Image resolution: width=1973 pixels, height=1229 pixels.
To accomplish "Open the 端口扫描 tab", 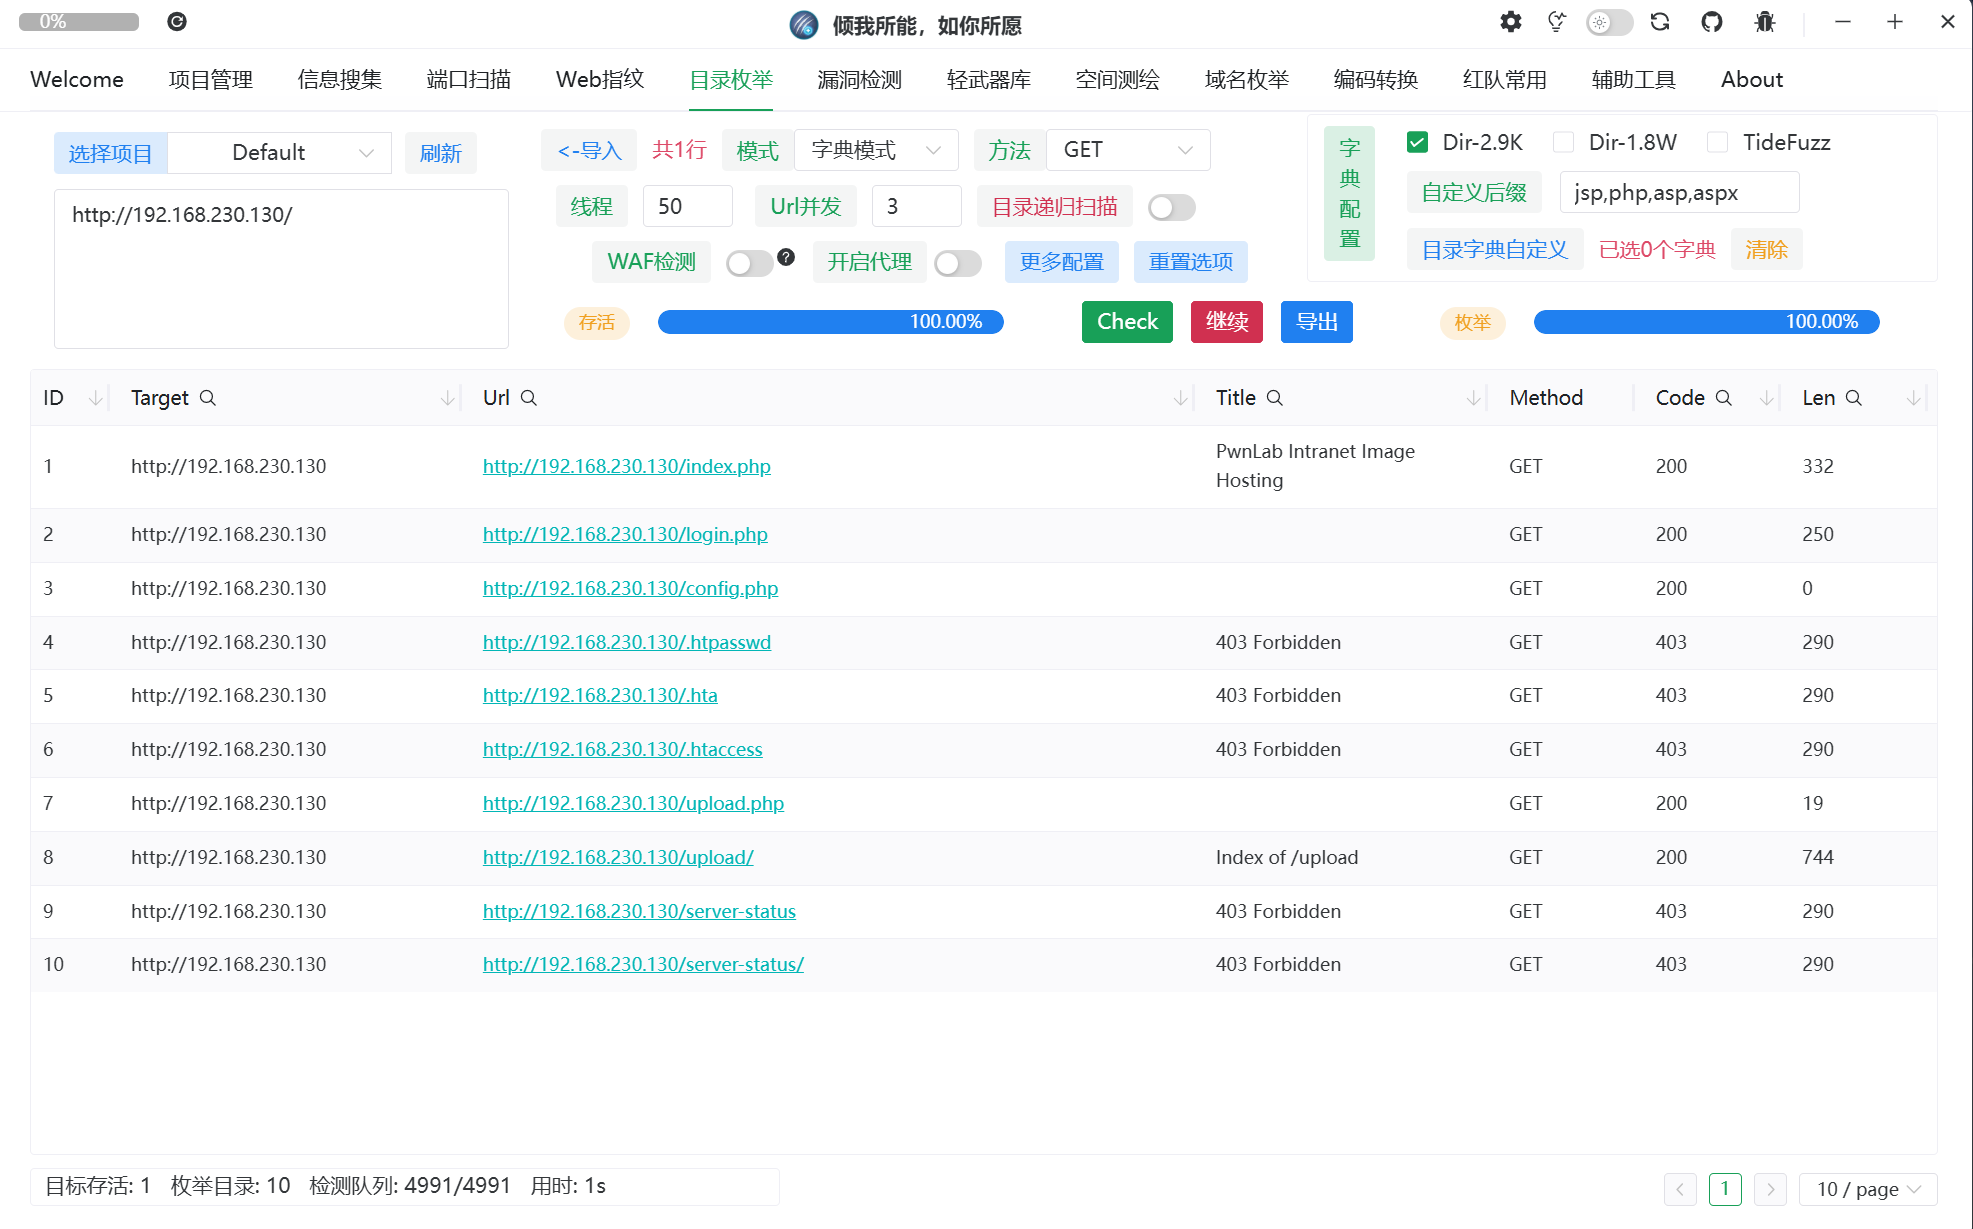I will pyautogui.click(x=468, y=80).
